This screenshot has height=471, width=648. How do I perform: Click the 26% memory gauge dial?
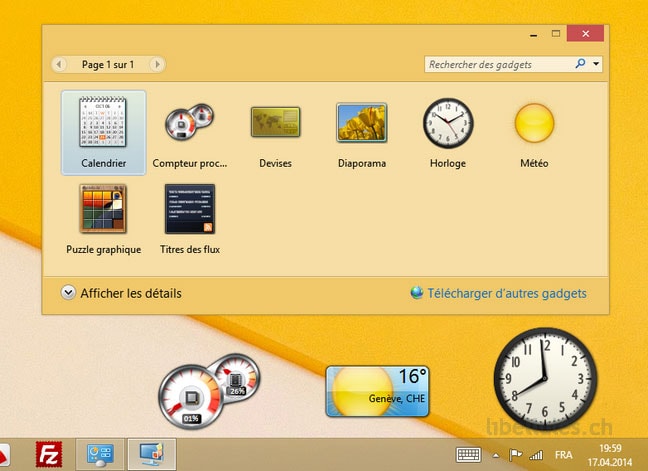click(237, 378)
